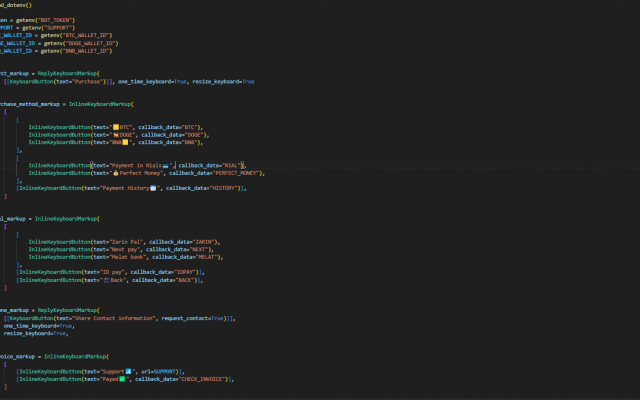
Task: Click the back arrow emoji before Back
Action: coord(107,280)
